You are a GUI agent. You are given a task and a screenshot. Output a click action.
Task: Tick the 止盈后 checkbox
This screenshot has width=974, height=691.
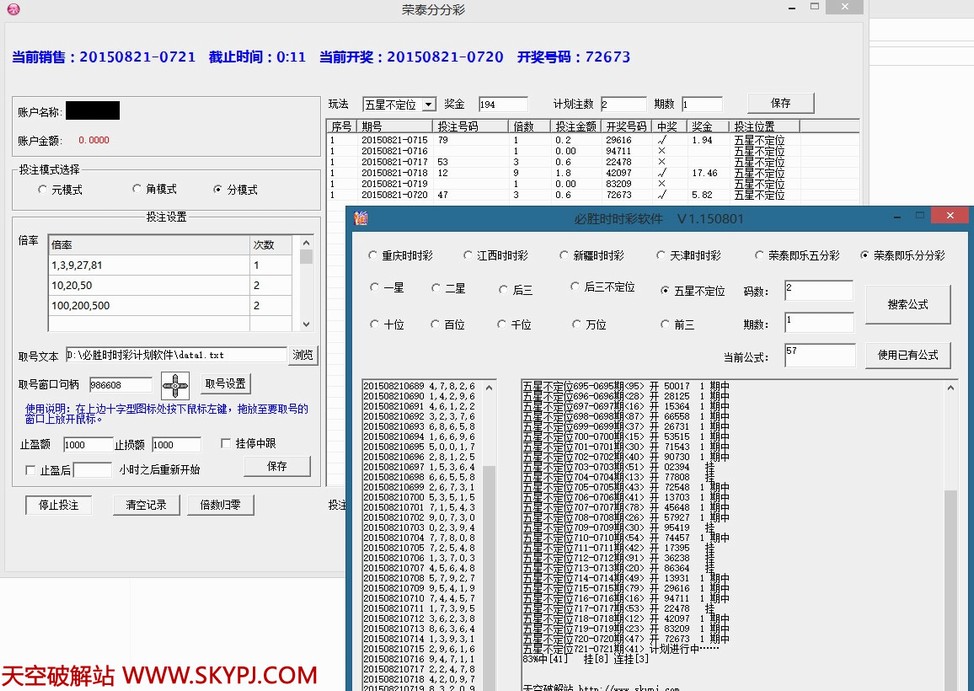30,470
